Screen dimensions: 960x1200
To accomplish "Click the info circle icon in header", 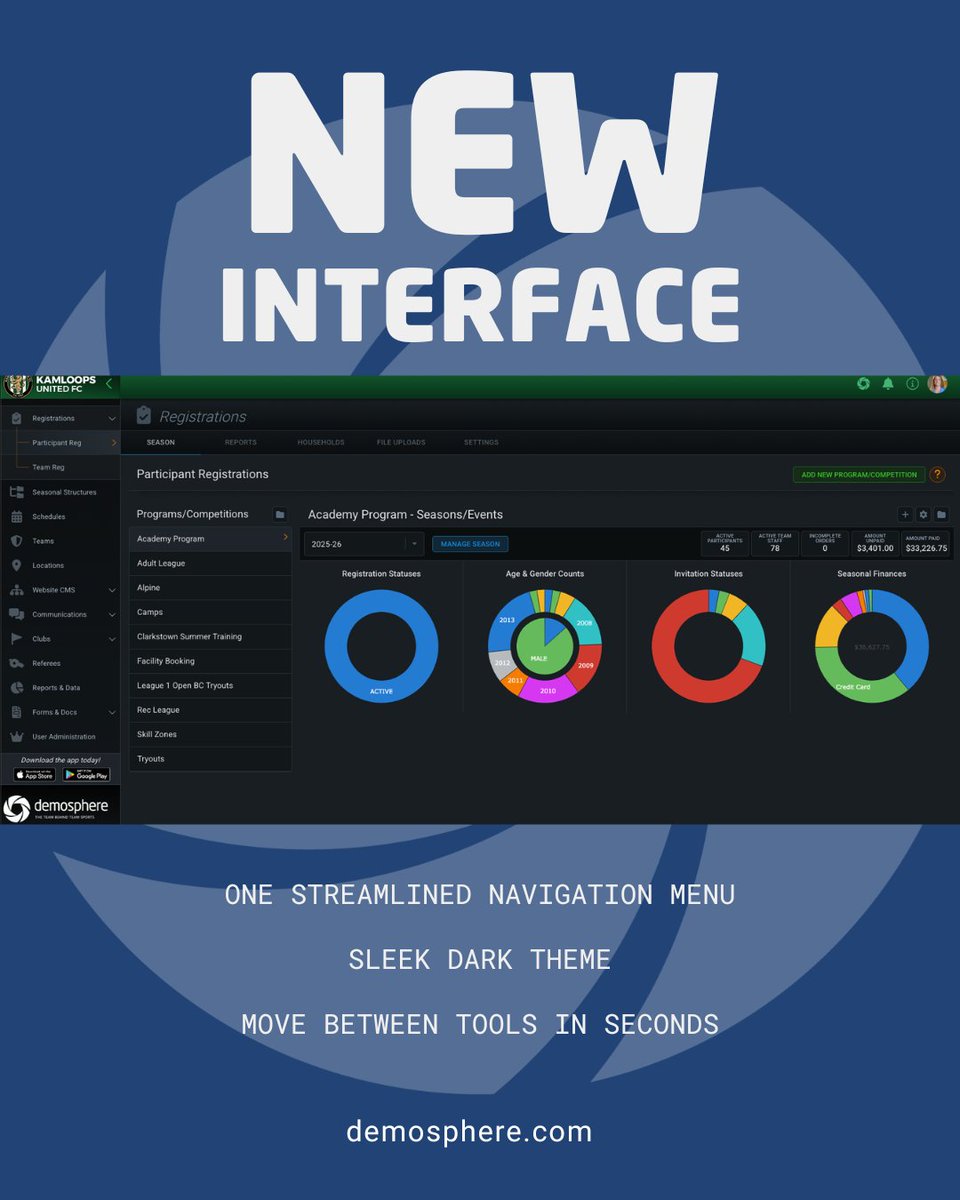I will [x=912, y=384].
